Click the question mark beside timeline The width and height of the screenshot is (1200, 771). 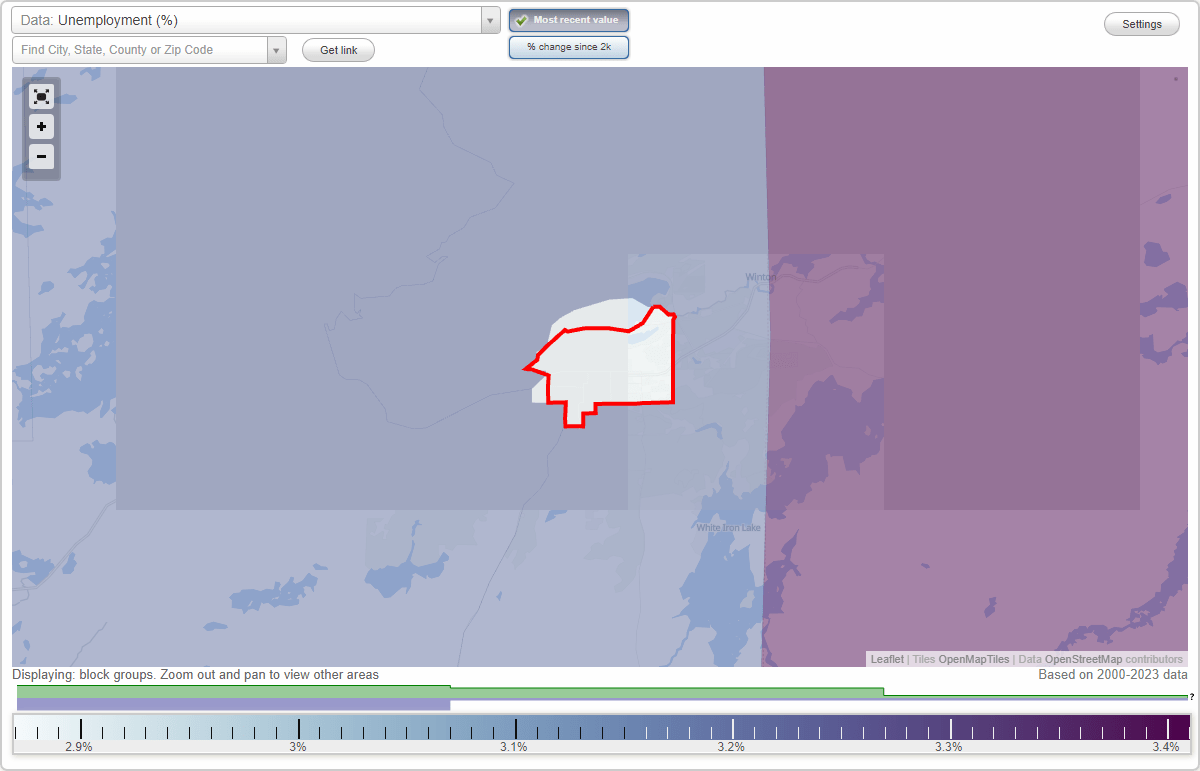pos(1191,697)
